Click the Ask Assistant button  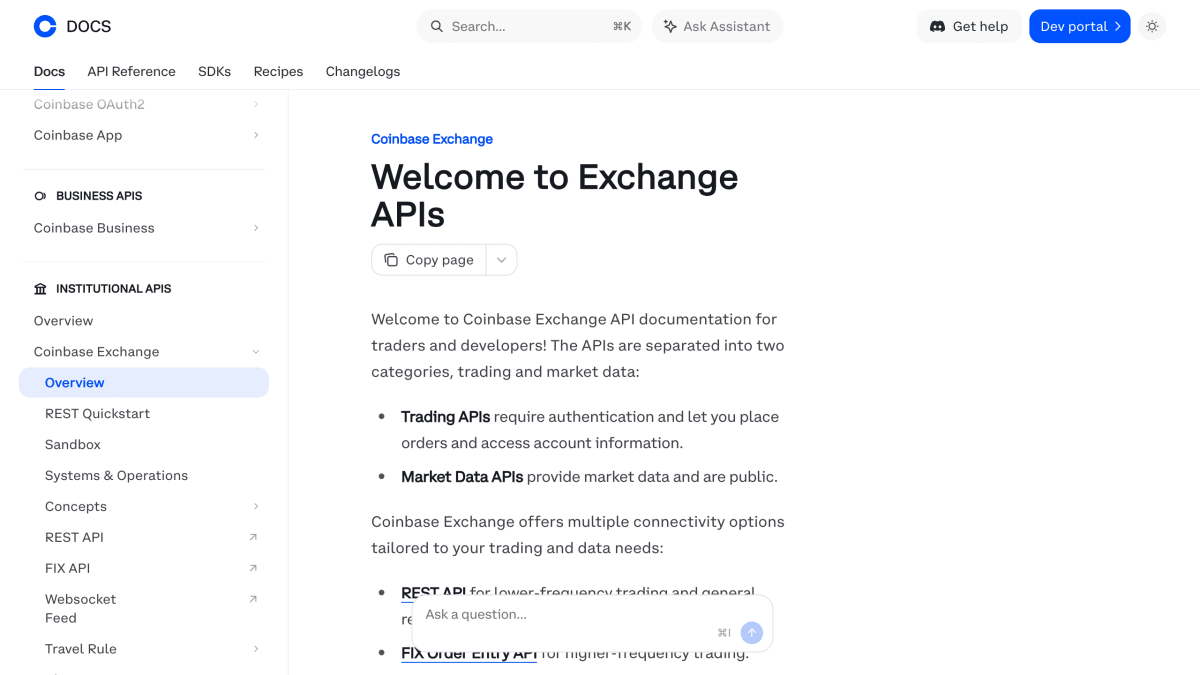pyautogui.click(x=717, y=26)
